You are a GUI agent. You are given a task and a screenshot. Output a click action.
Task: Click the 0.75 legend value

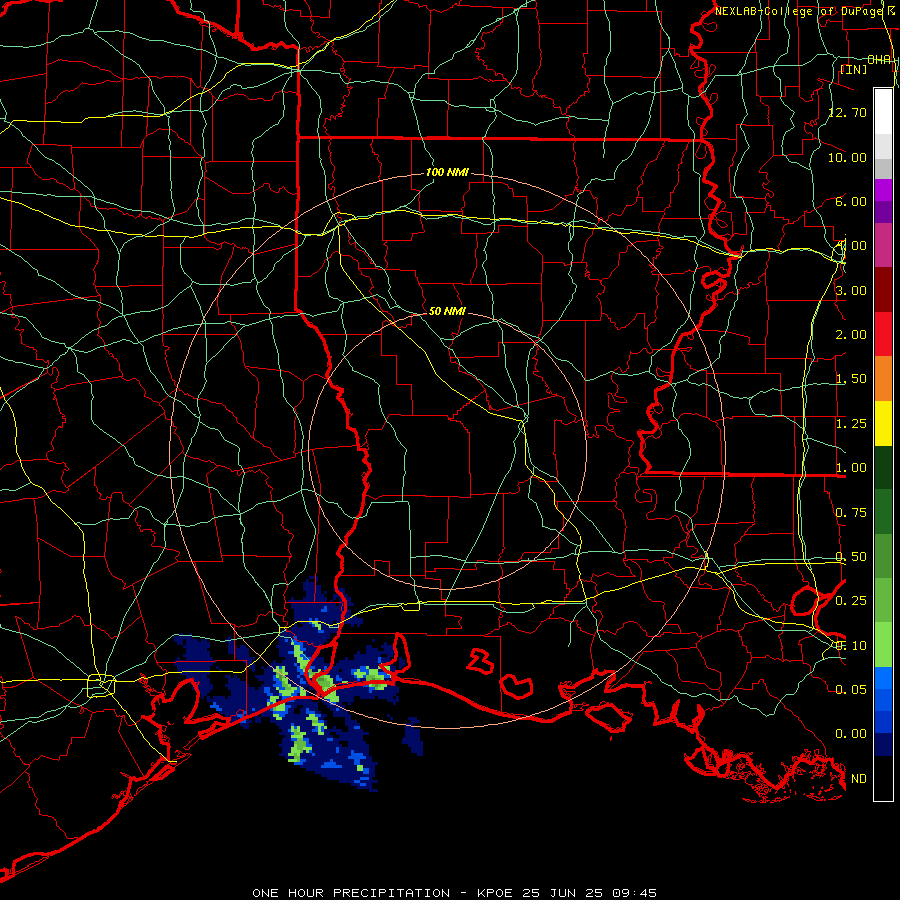pyautogui.click(x=851, y=513)
